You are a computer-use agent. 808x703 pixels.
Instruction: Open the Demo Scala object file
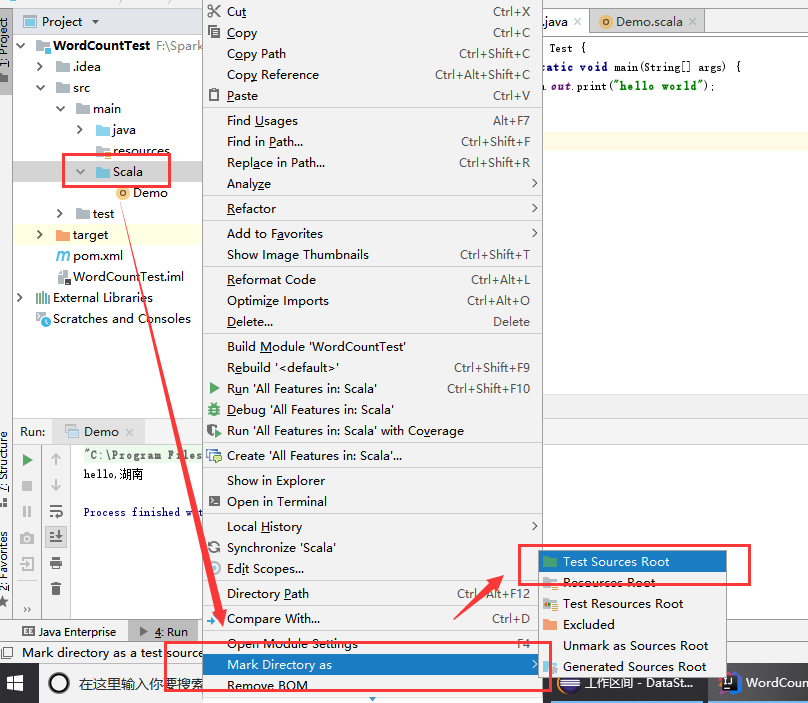(x=142, y=193)
